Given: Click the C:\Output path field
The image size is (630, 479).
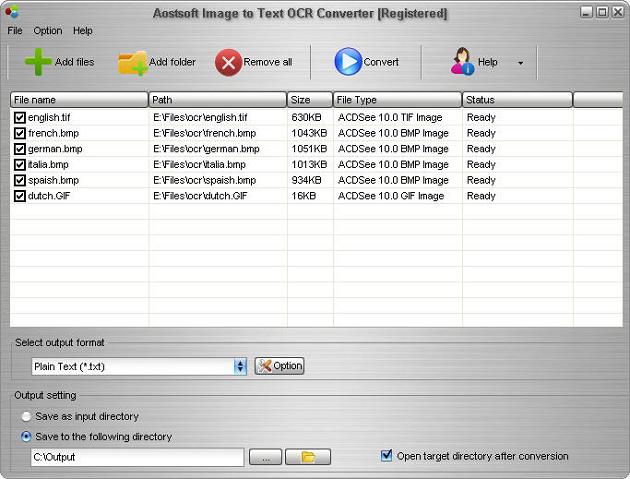Looking at the screenshot, I should (137, 457).
